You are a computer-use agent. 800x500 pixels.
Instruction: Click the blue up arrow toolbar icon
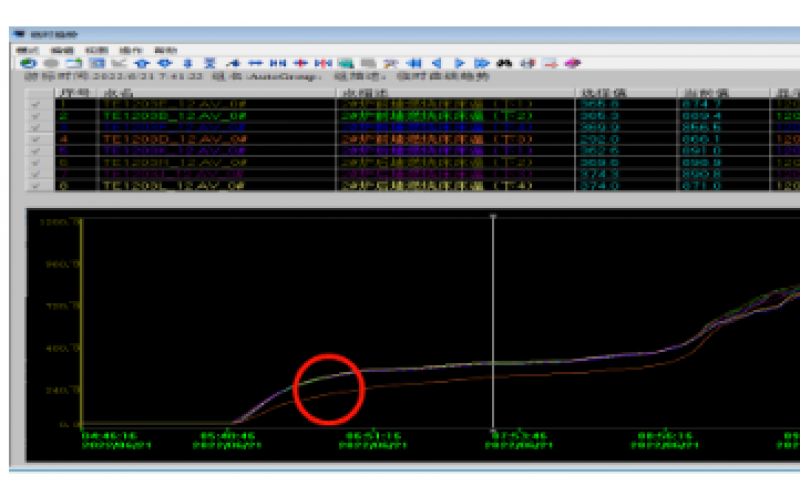pyautogui.click(x=139, y=63)
